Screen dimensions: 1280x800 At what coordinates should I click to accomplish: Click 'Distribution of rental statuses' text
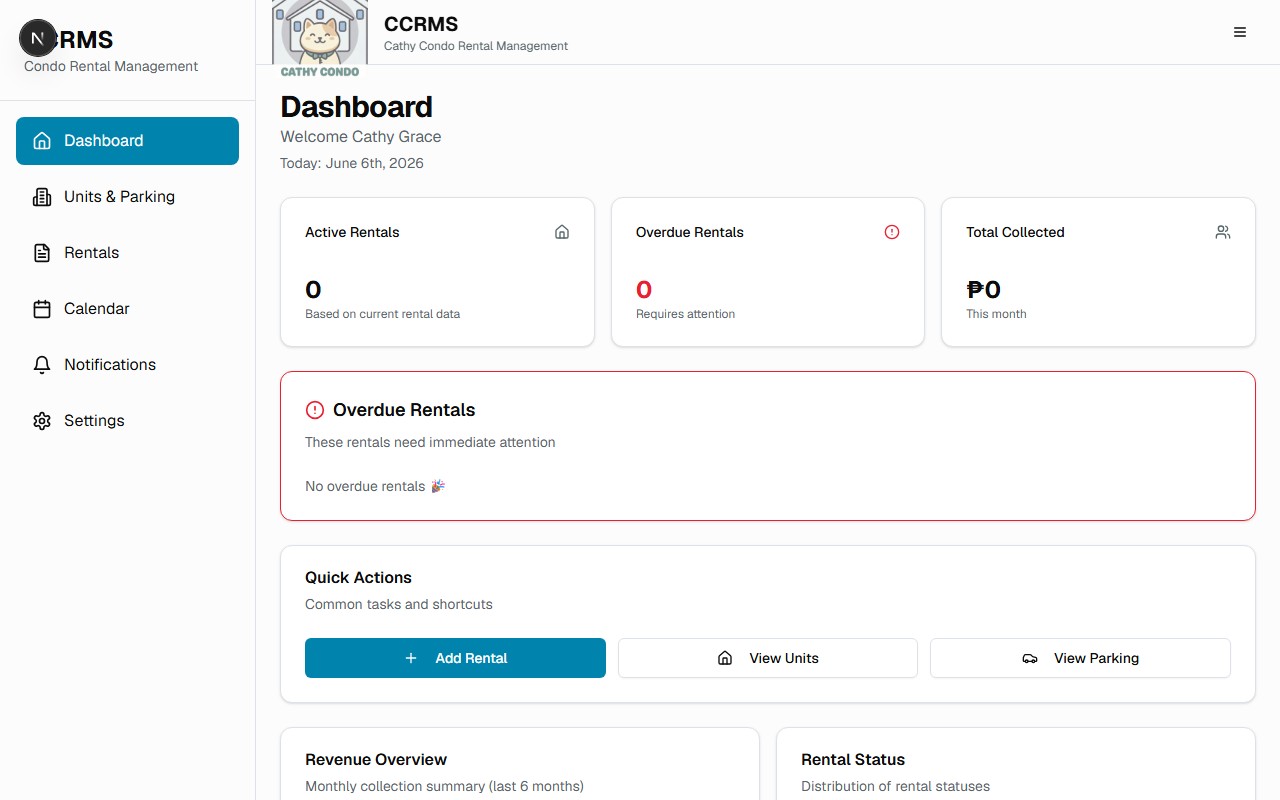(896, 786)
